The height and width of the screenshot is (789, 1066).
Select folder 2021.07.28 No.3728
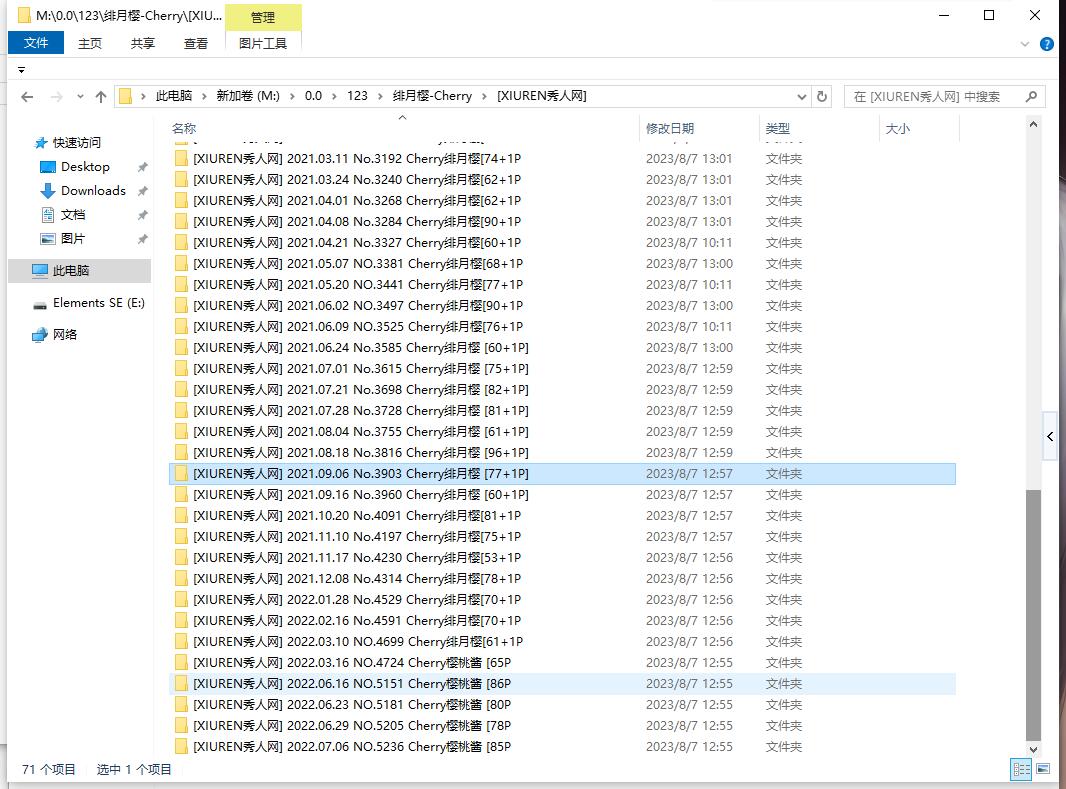click(x=562, y=410)
